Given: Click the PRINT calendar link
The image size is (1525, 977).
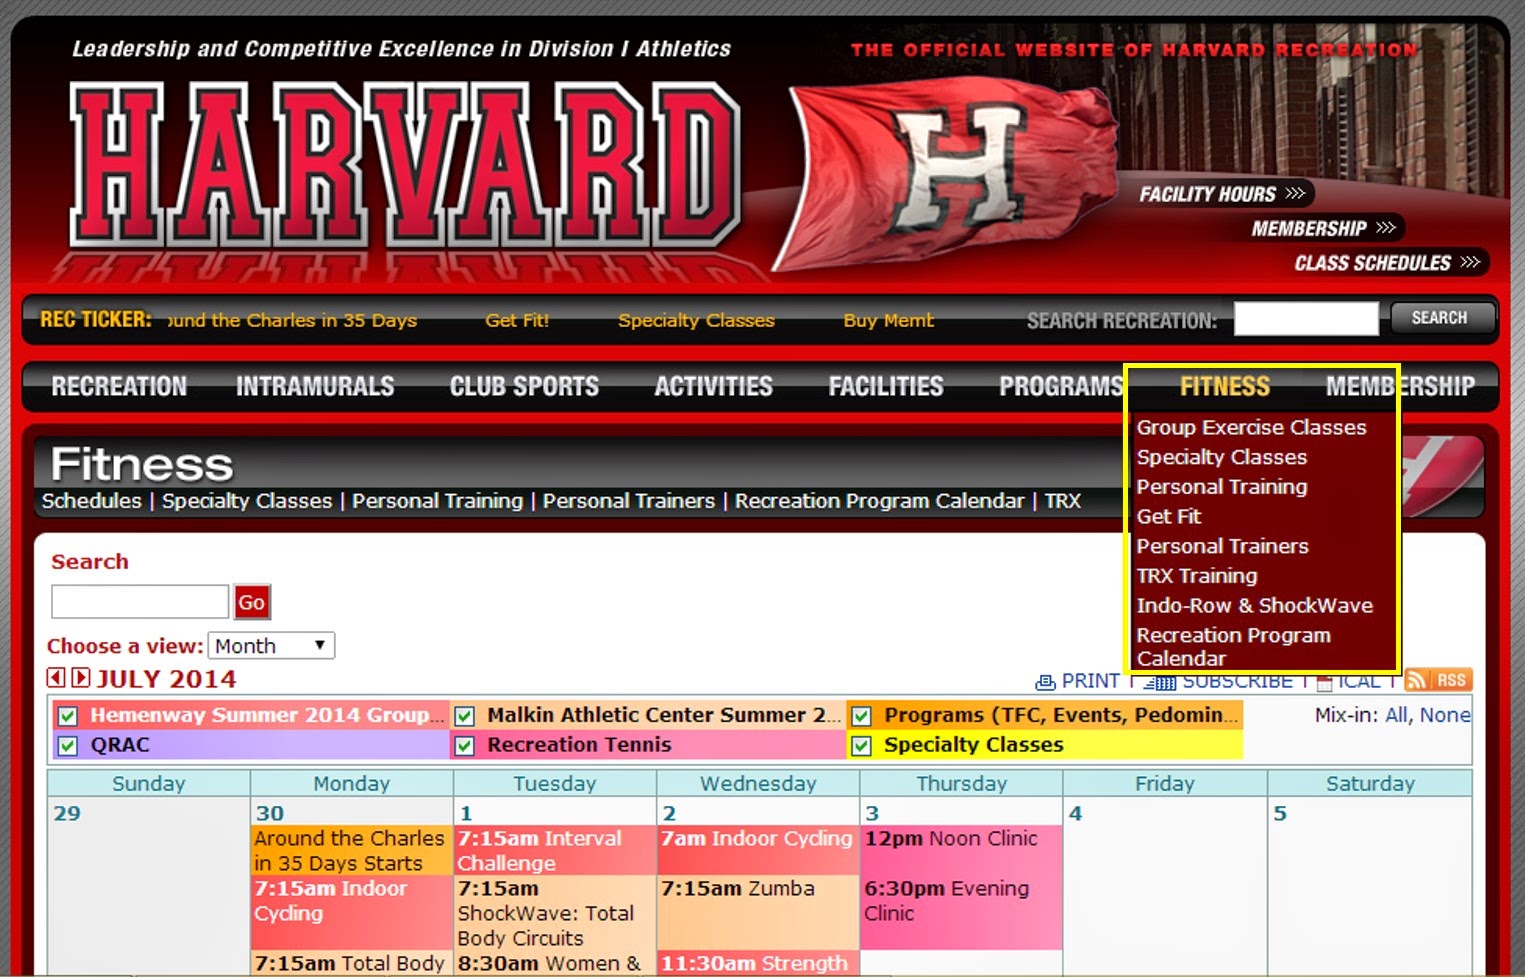Looking at the screenshot, I should coord(1077,681).
